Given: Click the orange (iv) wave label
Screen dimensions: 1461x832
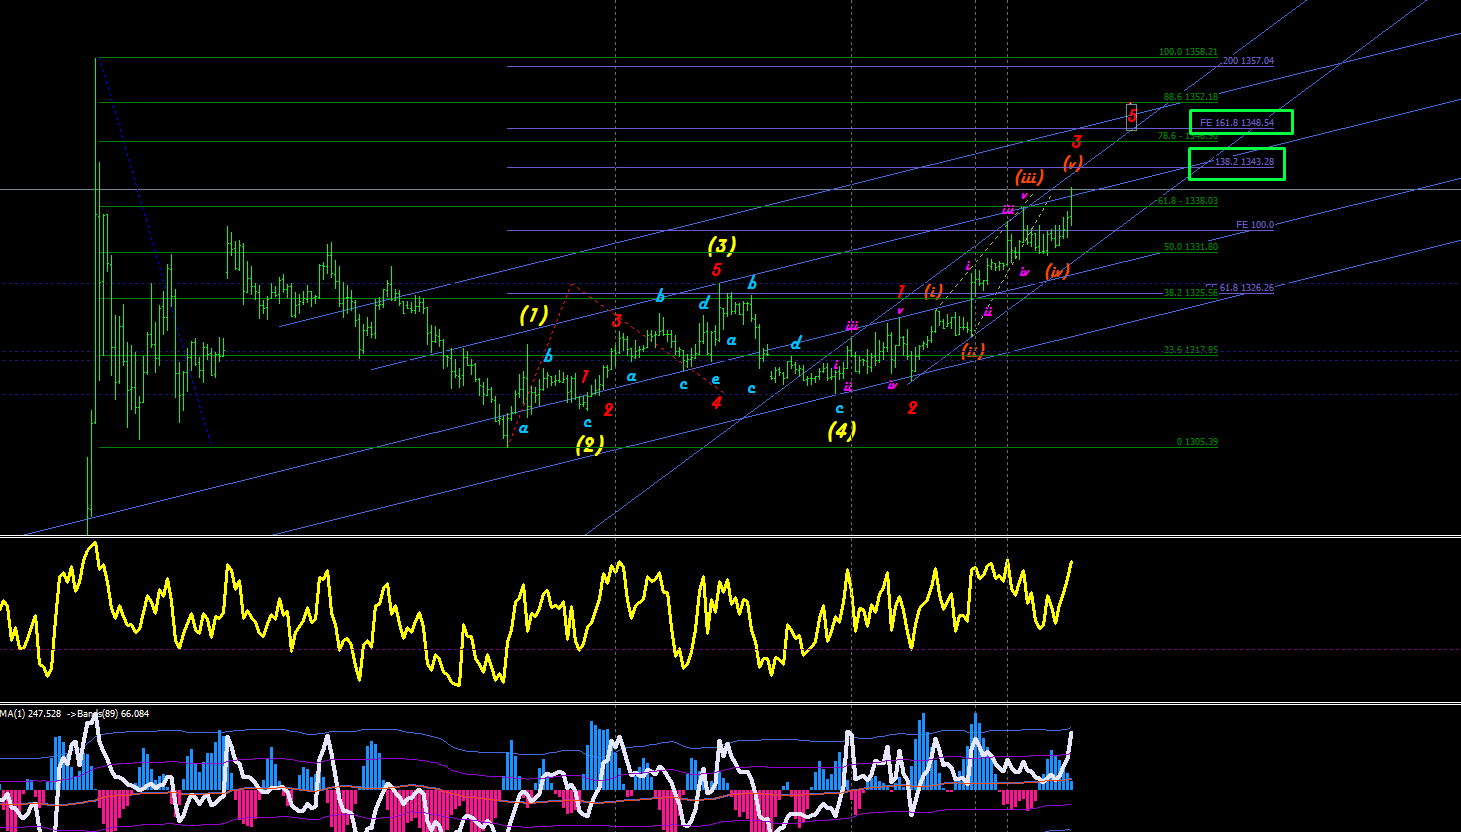Looking at the screenshot, I should [x=1057, y=271].
